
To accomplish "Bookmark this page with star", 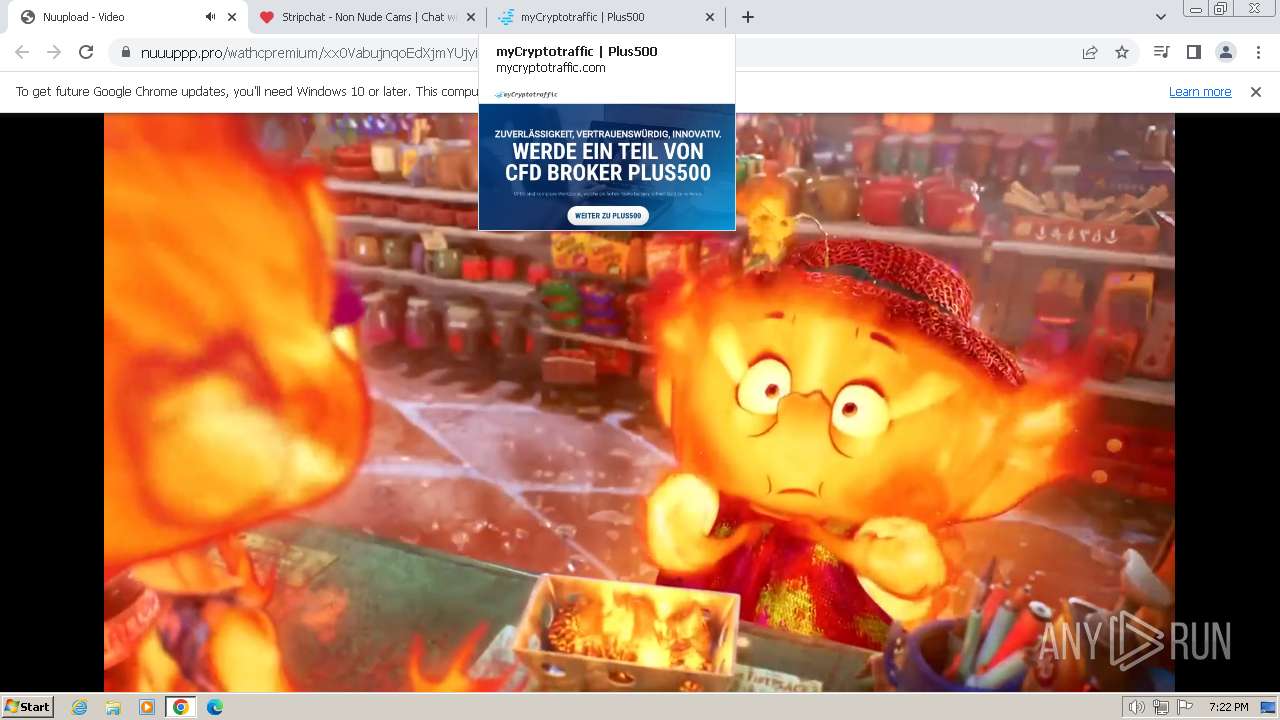I will click(1122, 53).
